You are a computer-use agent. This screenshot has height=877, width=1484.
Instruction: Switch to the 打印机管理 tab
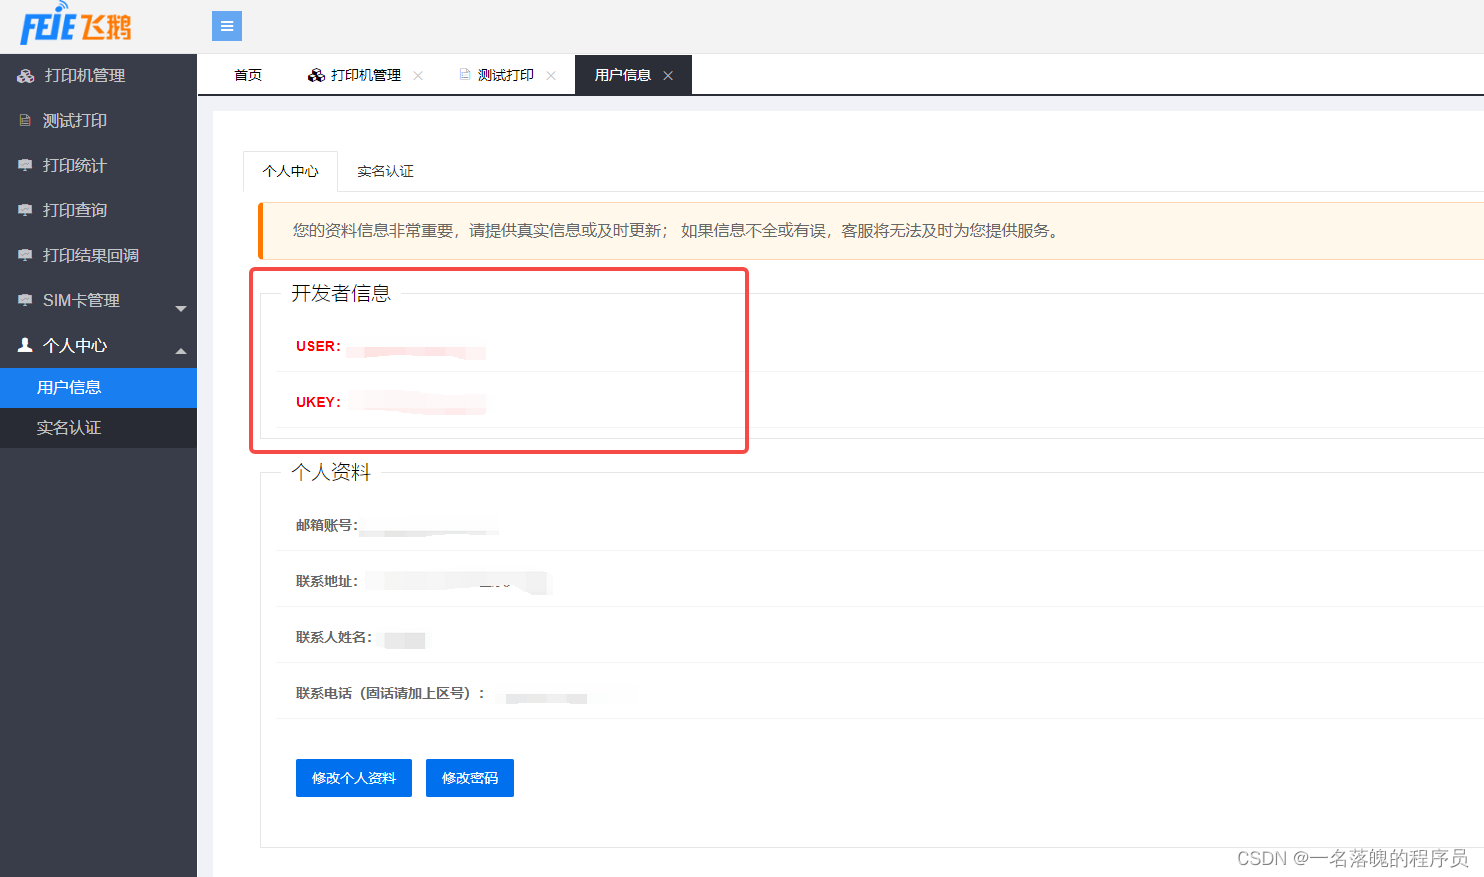(x=365, y=75)
